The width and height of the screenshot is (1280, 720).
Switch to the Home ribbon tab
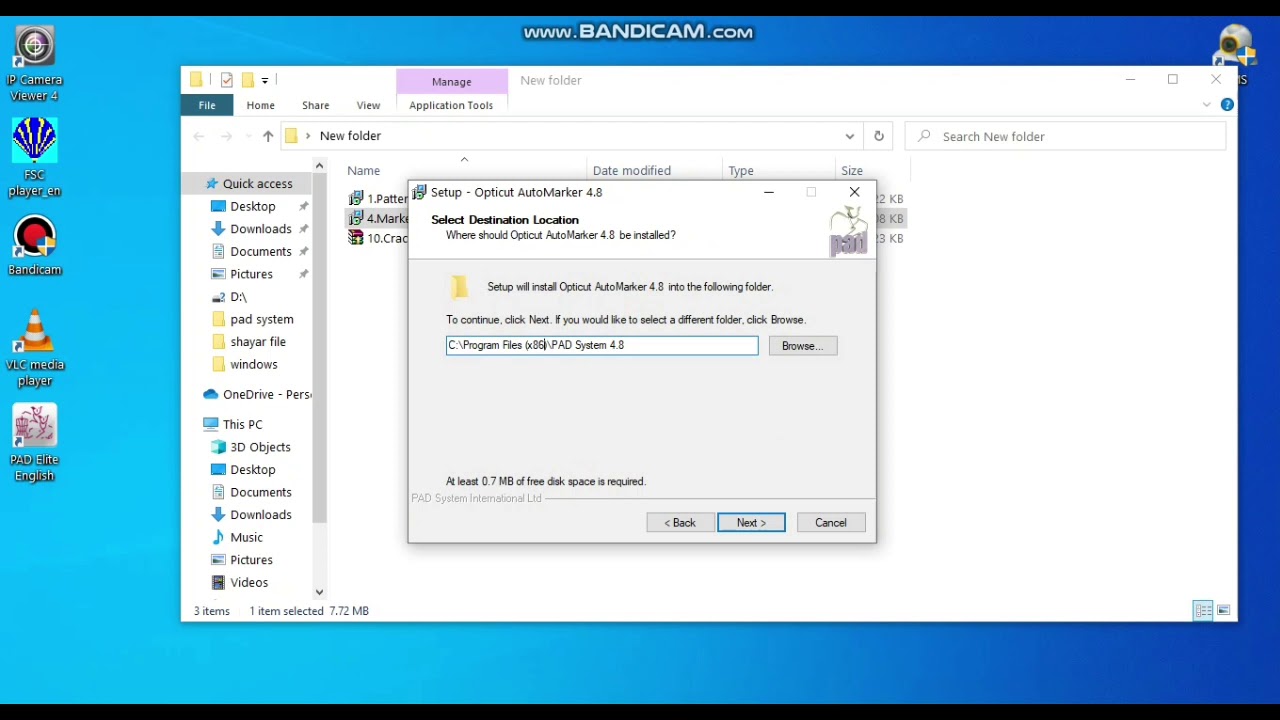260,105
